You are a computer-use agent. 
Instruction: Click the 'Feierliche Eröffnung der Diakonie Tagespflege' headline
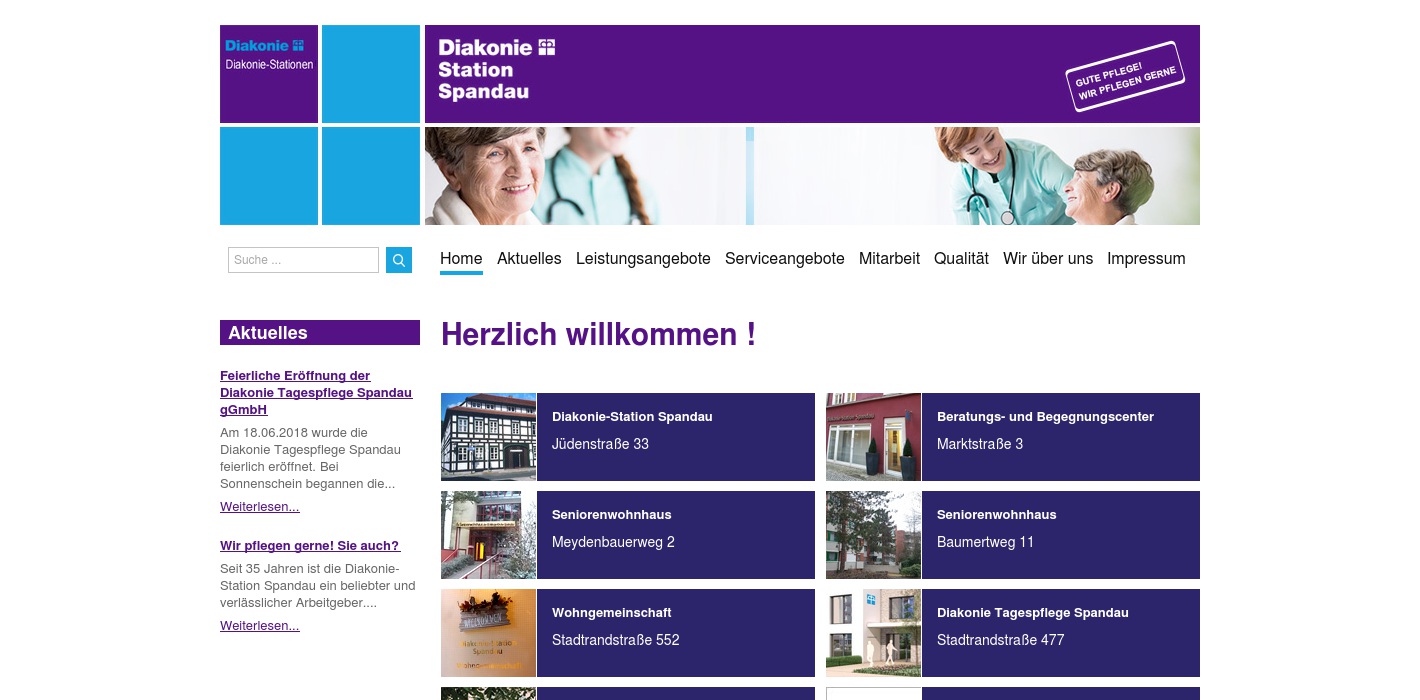tap(316, 392)
